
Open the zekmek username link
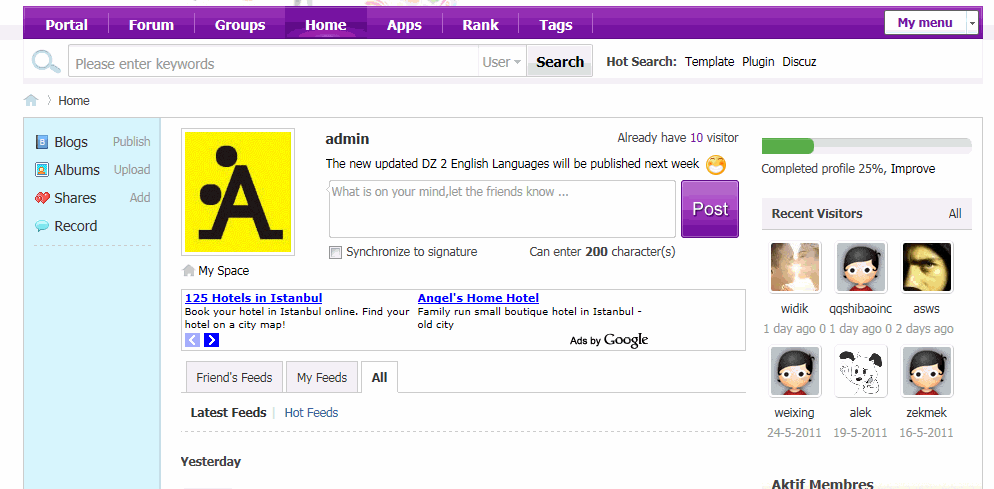pos(926,413)
